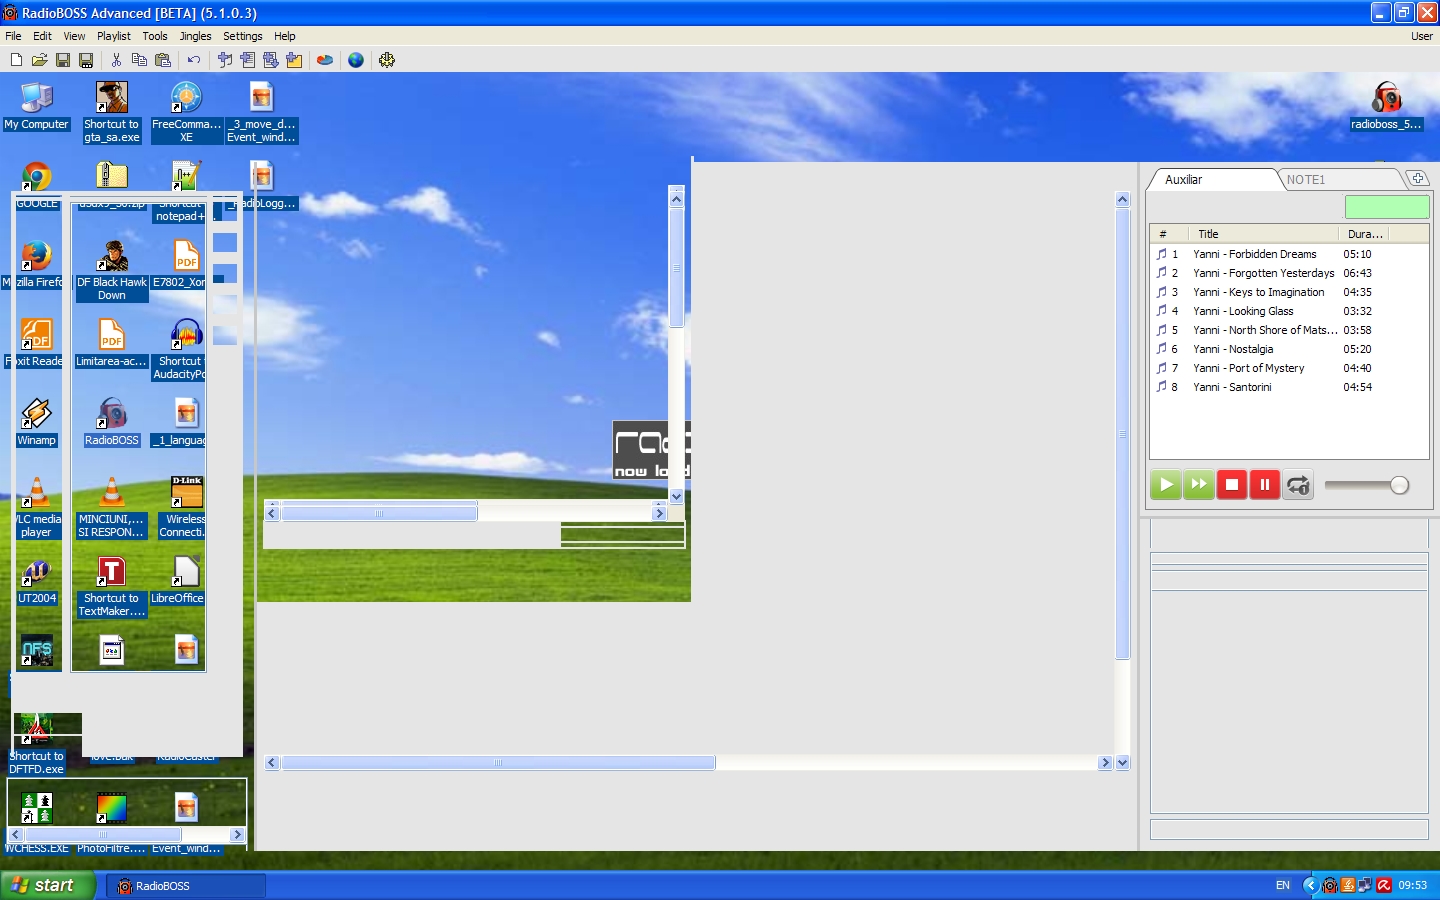Click the Duration column header

click(1364, 234)
